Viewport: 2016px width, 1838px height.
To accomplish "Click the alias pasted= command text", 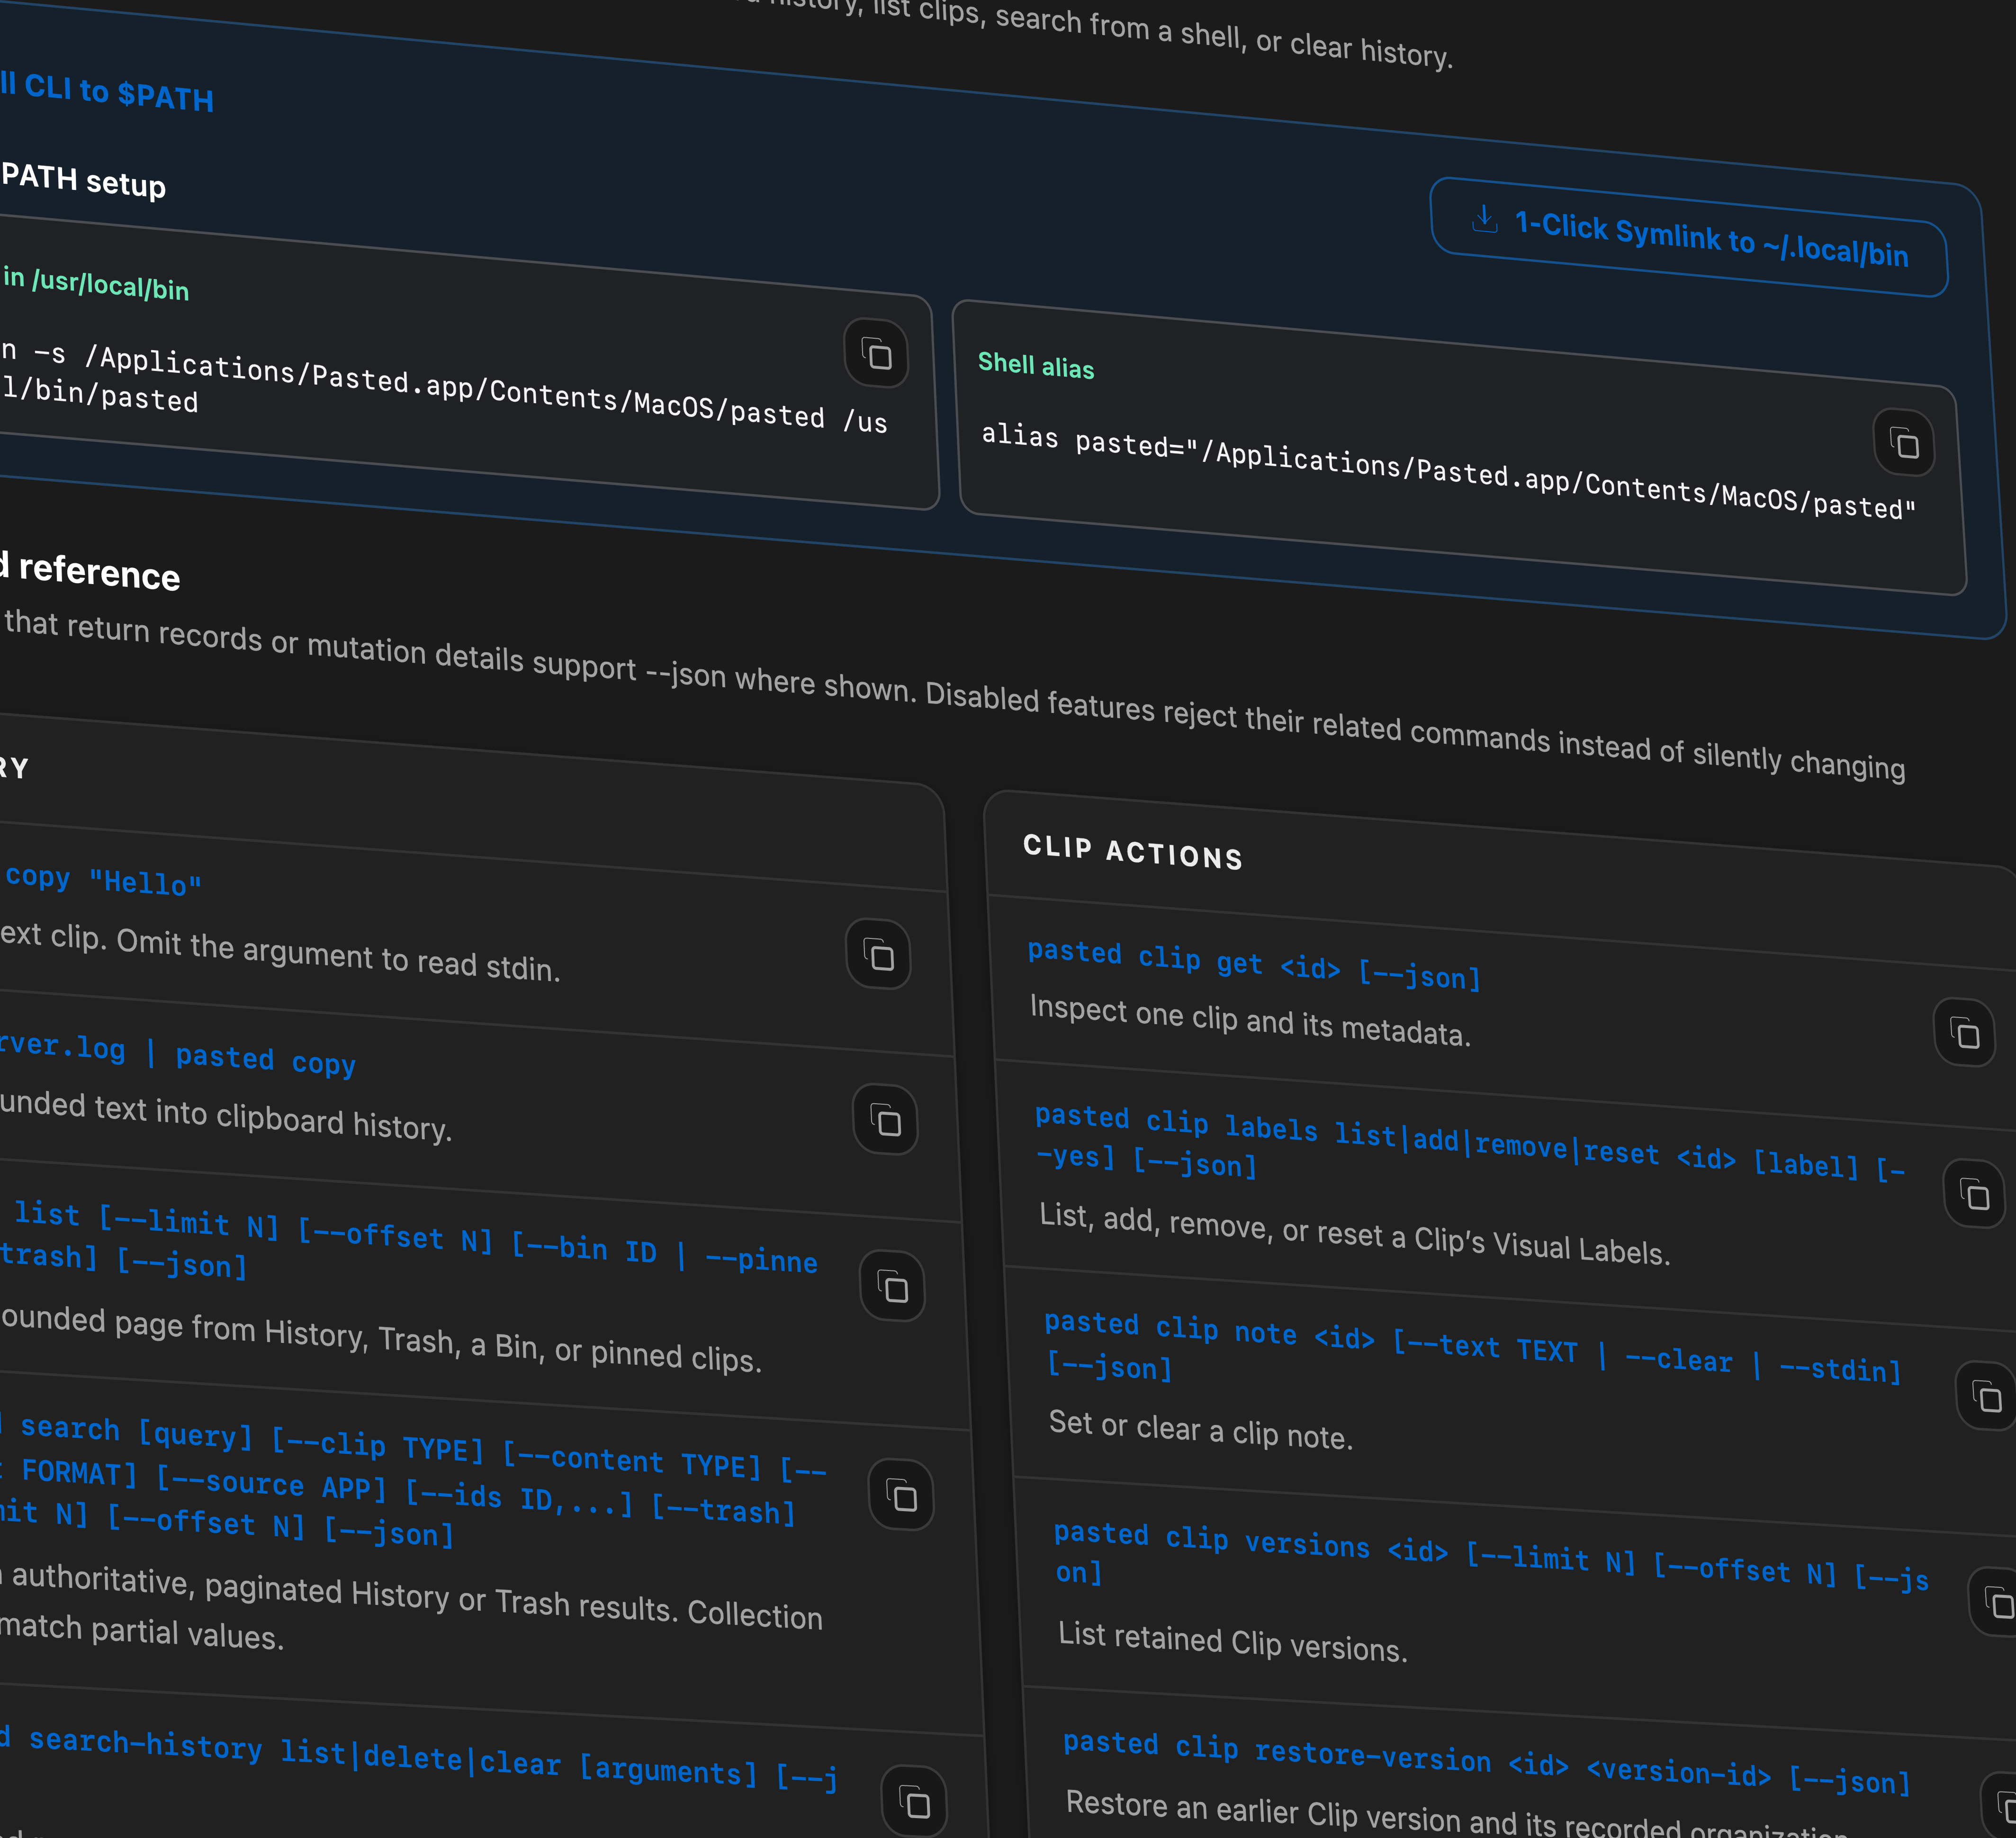I will 1449,471.
